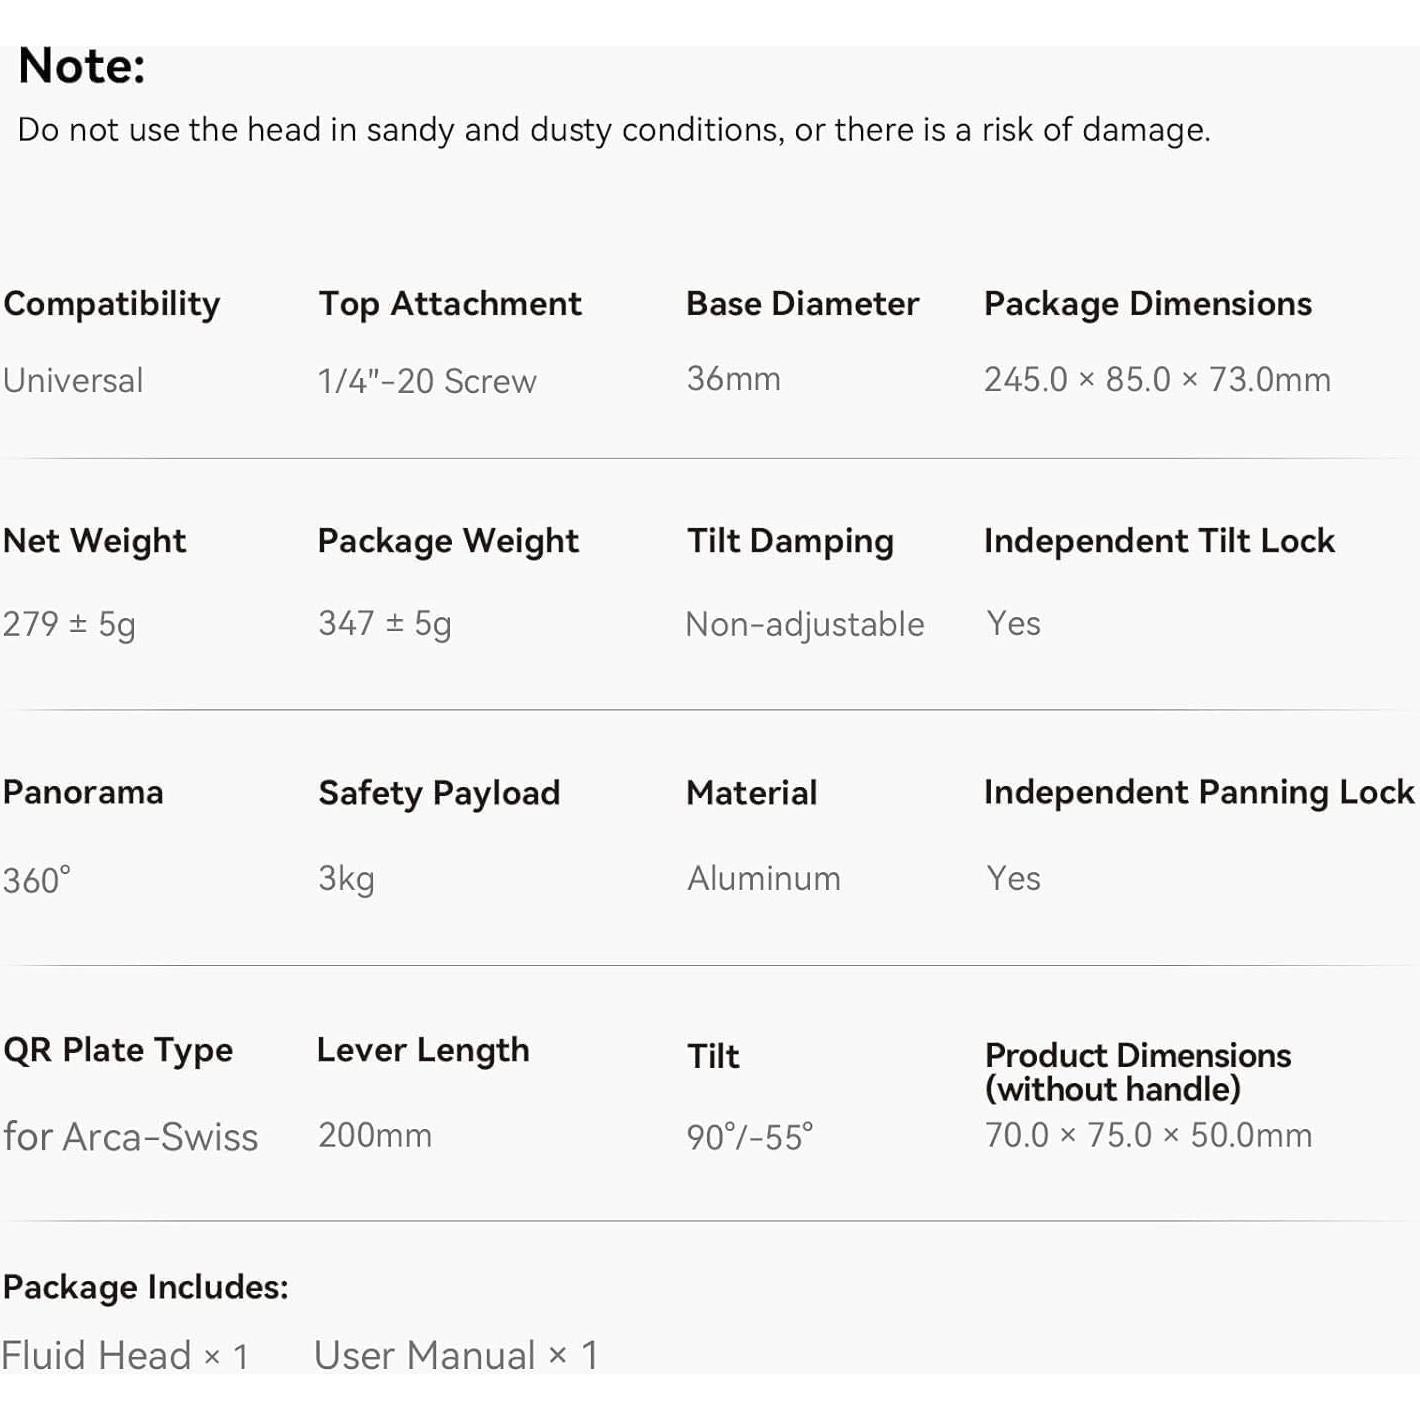This screenshot has width=1420, height=1420.
Task: Click the sandy and dusty conditions warning text
Action: [613, 130]
